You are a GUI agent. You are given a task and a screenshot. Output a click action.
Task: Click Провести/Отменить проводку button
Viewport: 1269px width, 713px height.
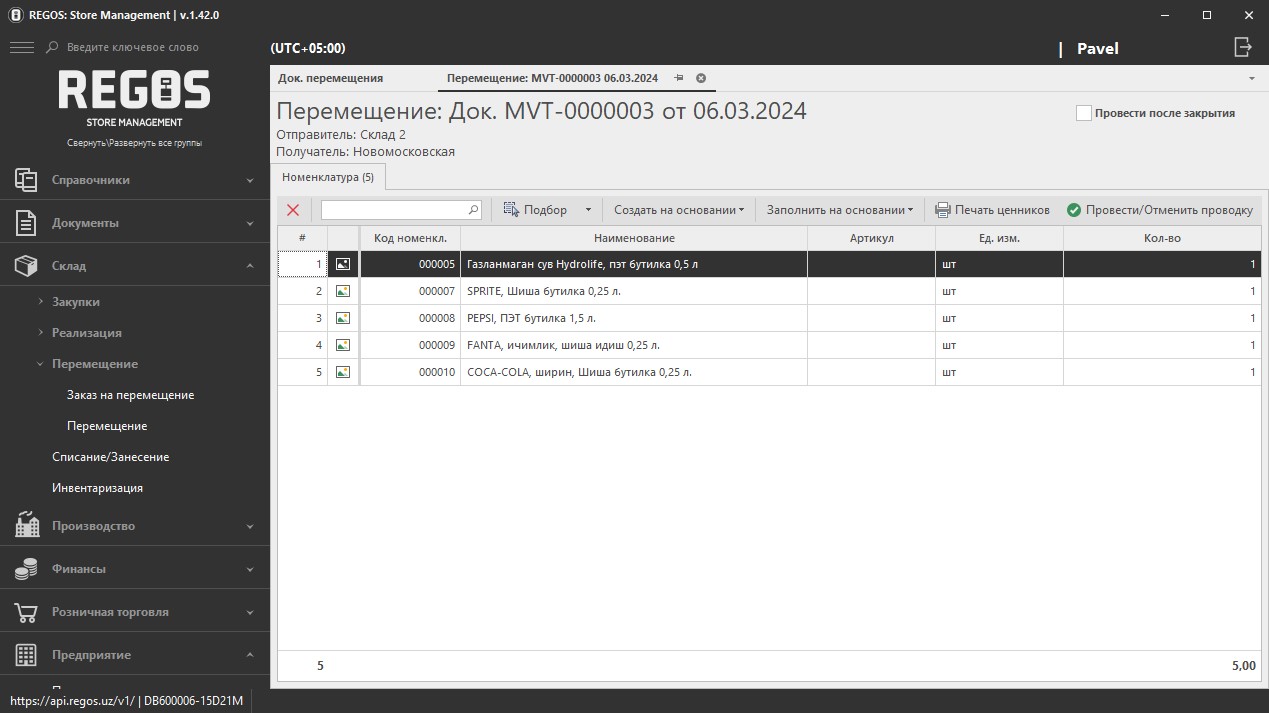(1159, 210)
